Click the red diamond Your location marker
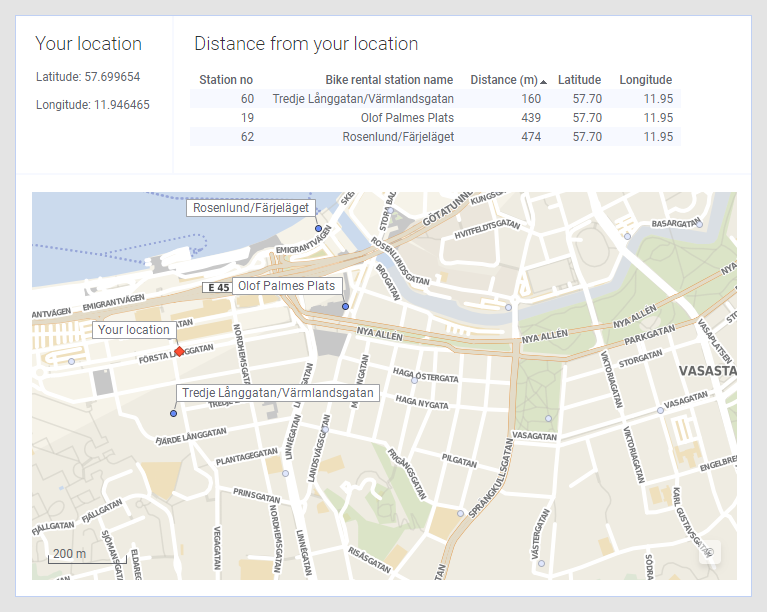Viewport: 767px width, 612px height. (x=179, y=351)
